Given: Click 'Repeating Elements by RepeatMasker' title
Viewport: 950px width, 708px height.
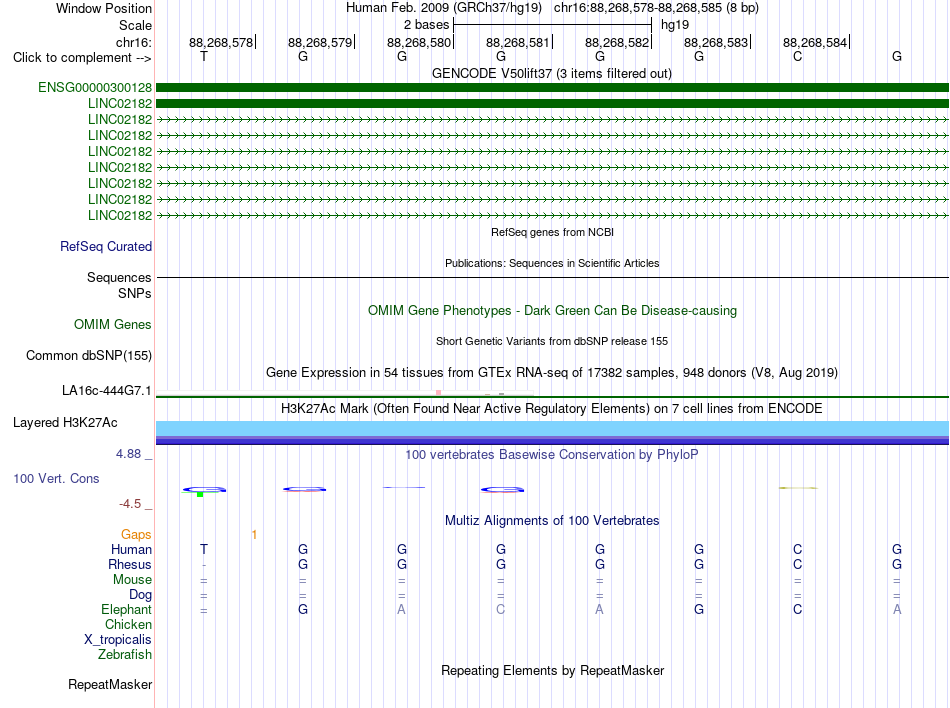Looking at the screenshot, I should pos(553,671).
